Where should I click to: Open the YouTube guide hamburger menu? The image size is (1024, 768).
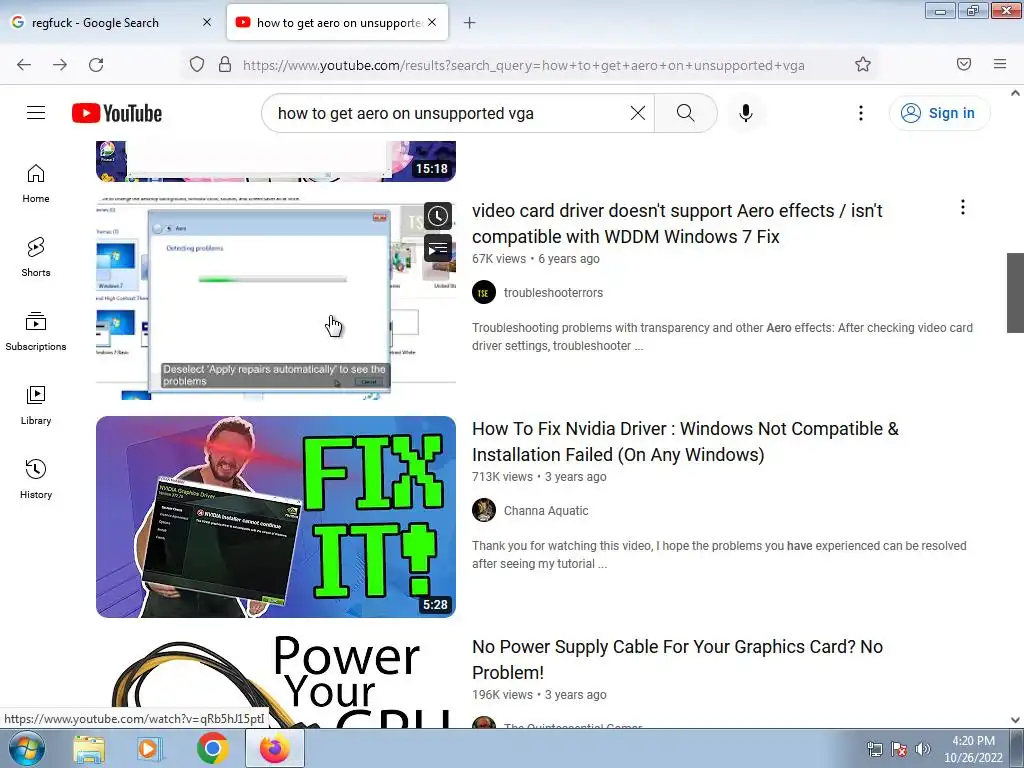(36, 113)
